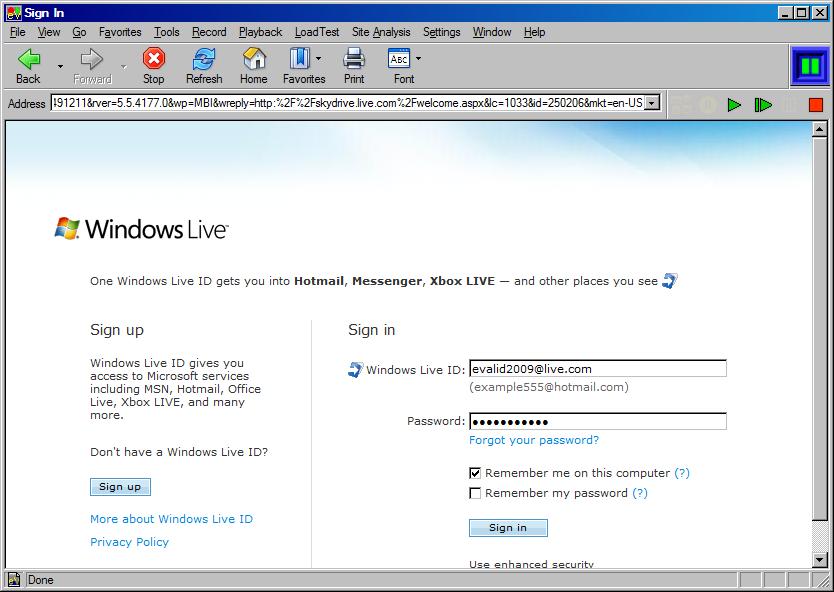Click the Windows Live flag logo
Image resolution: width=834 pixels, height=592 pixels.
[69, 227]
